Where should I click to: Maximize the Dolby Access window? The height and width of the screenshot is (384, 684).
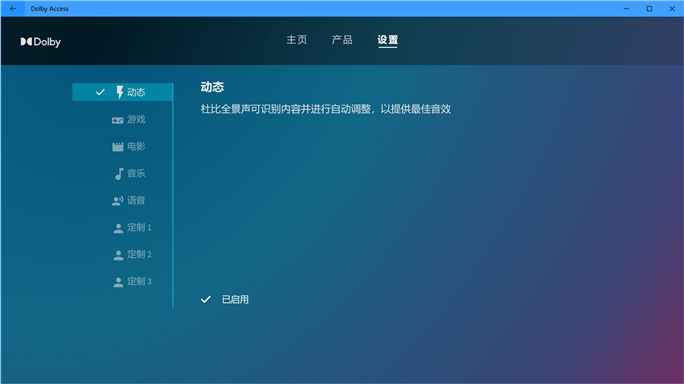[x=649, y=9]
